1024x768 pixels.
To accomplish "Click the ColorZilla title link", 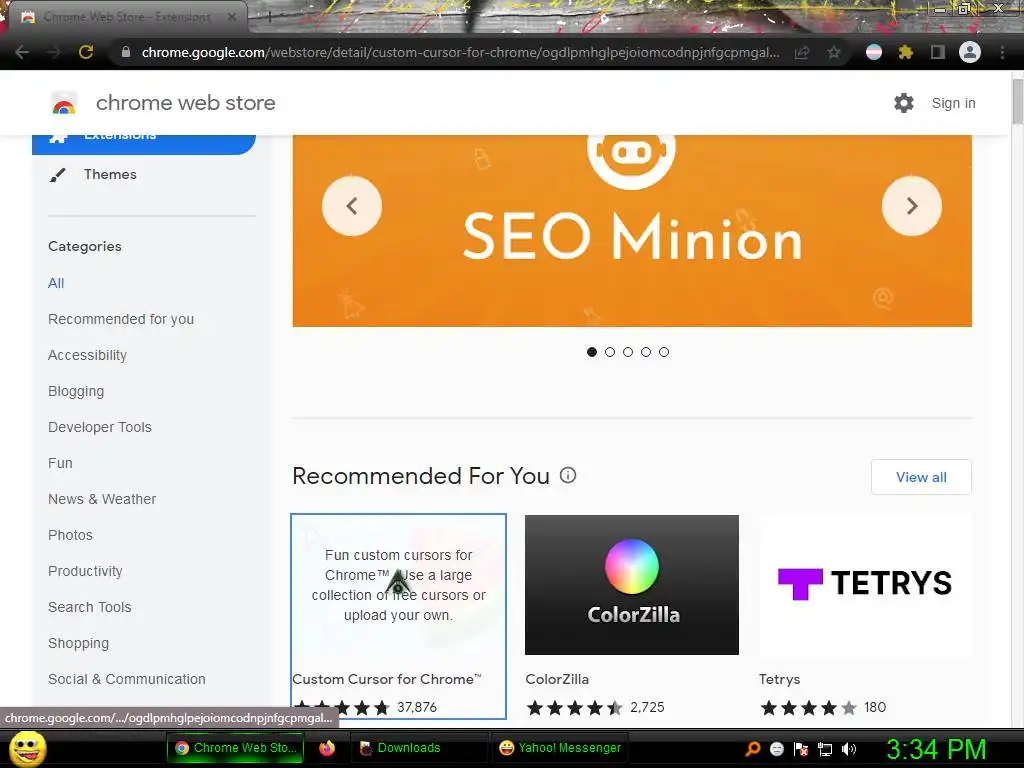I will [x=557, y=679].
